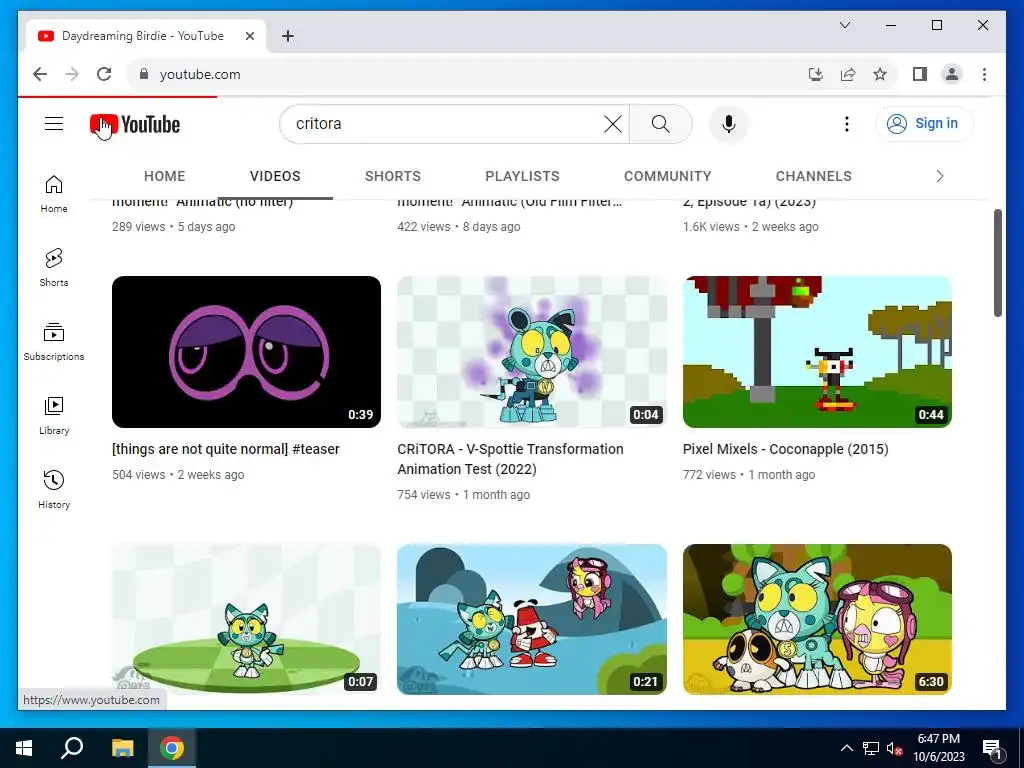Image resolution: width=1024 pixels, height=768 pixels.
Task: Play the 0:07 green platform thumbnail
Action: pos(246,619)
